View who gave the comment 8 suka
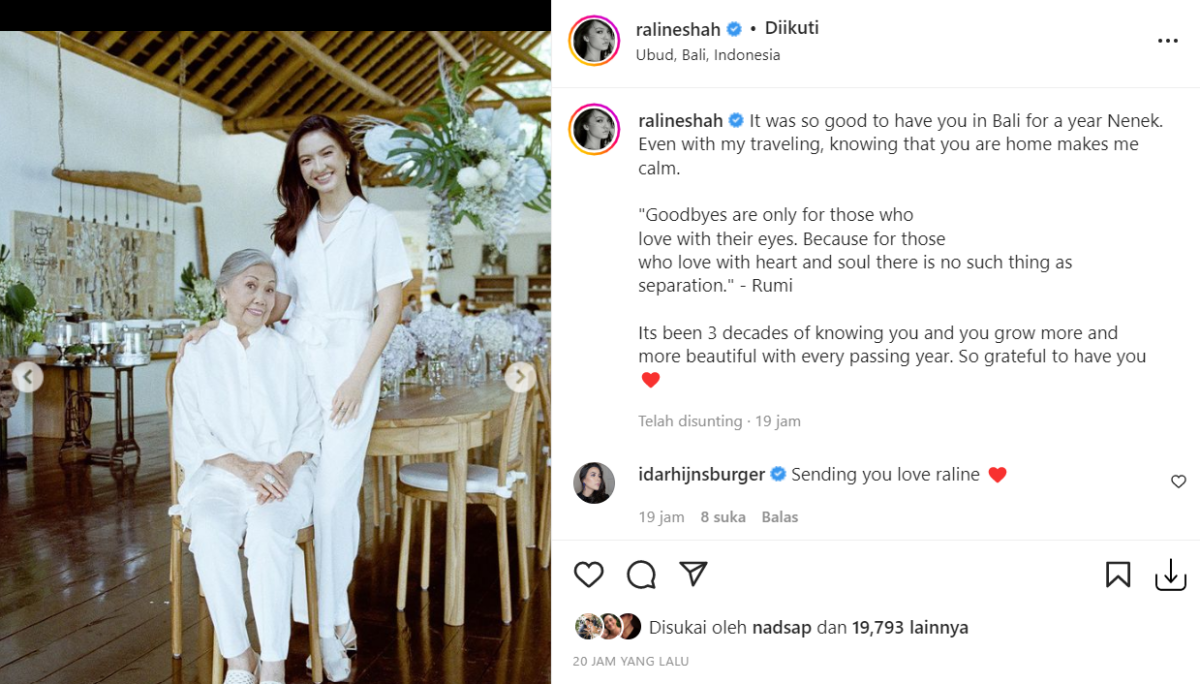Image resolution: width=1200 pixels, height=684 pixels. (723, 517)
